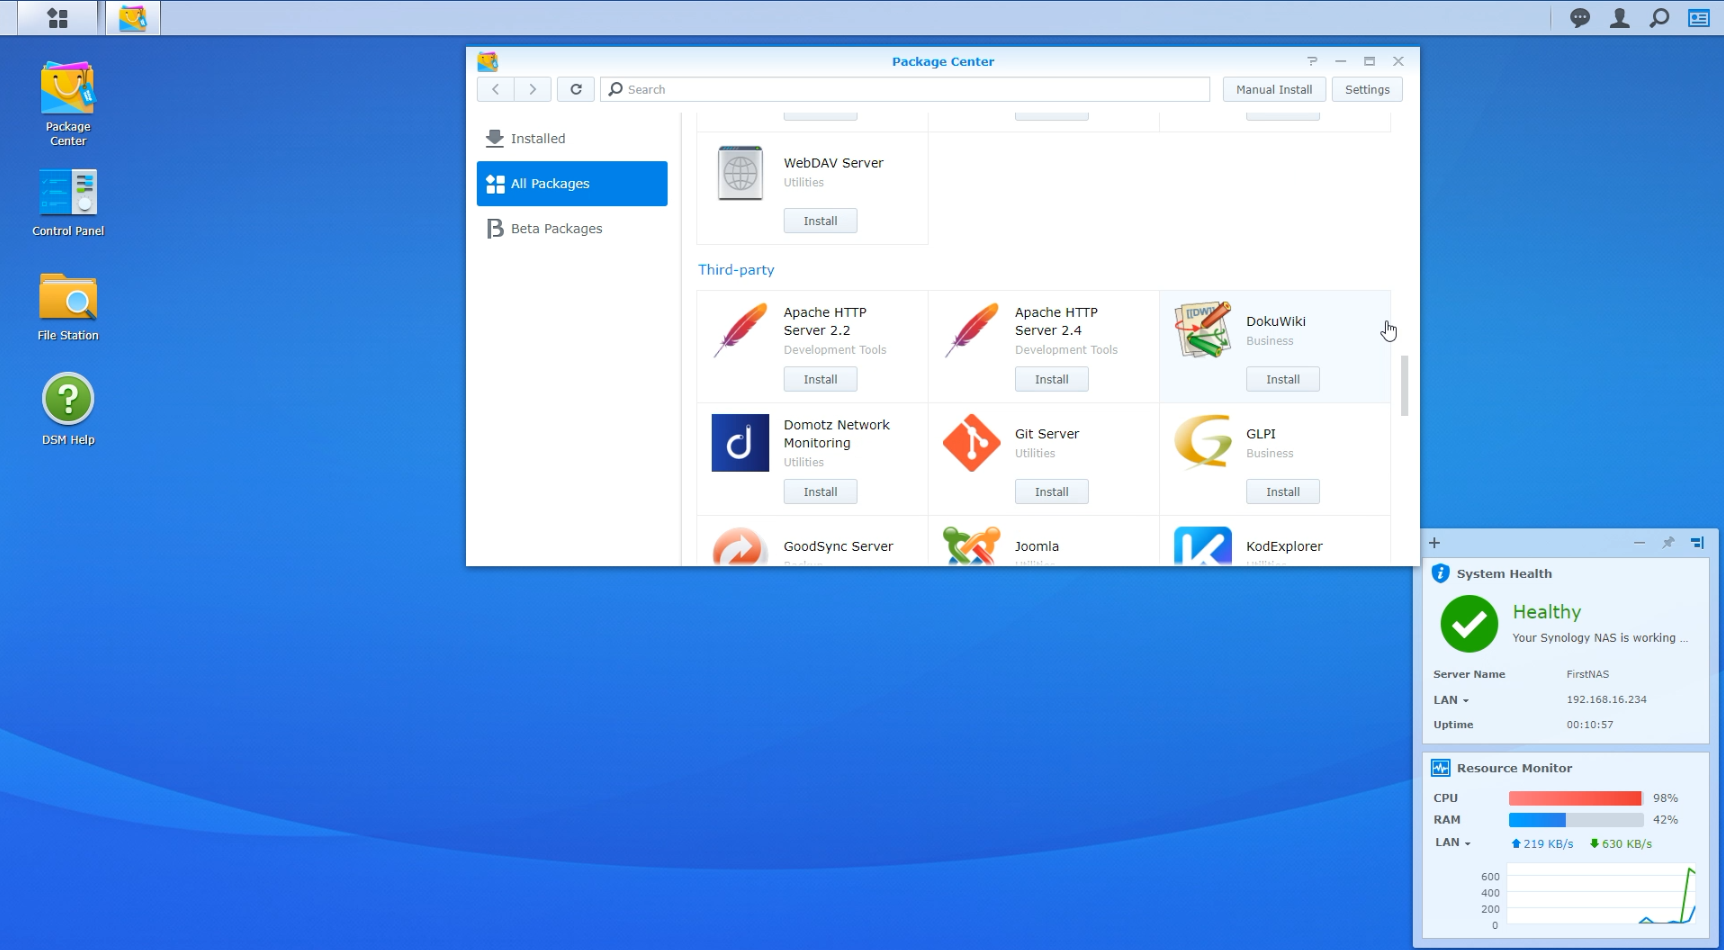1724x950 pixels.
Task: Select the Git Server package icon
Action: pyautogui.click(x=972, y=443)
